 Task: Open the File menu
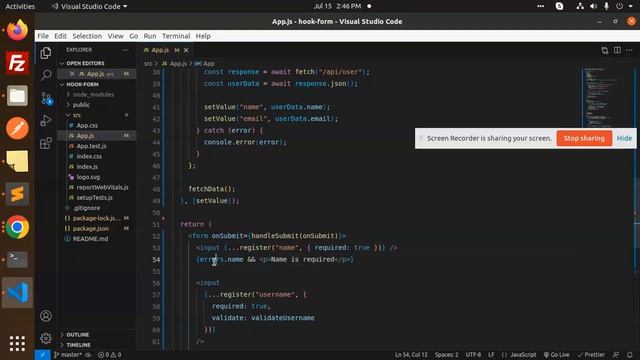pyautogui.click(x=43, y=36)
